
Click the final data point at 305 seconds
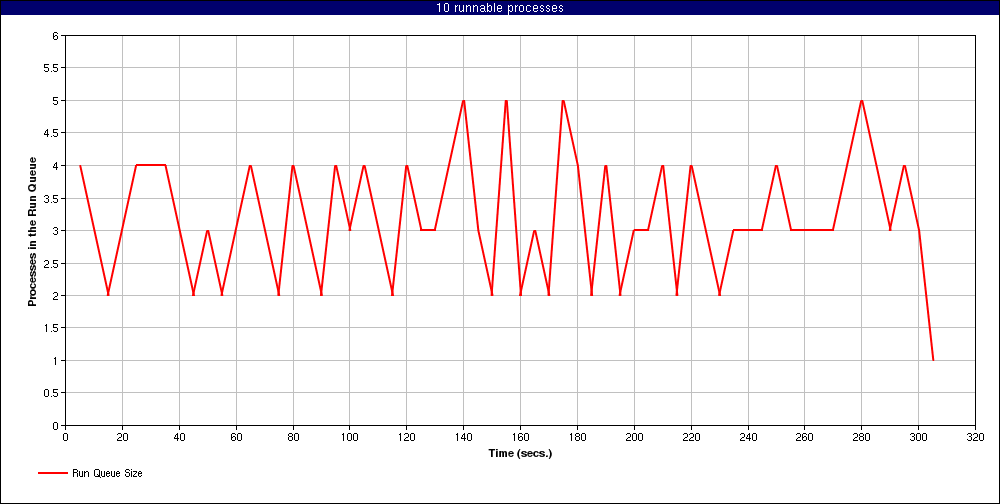click(933, 360)
